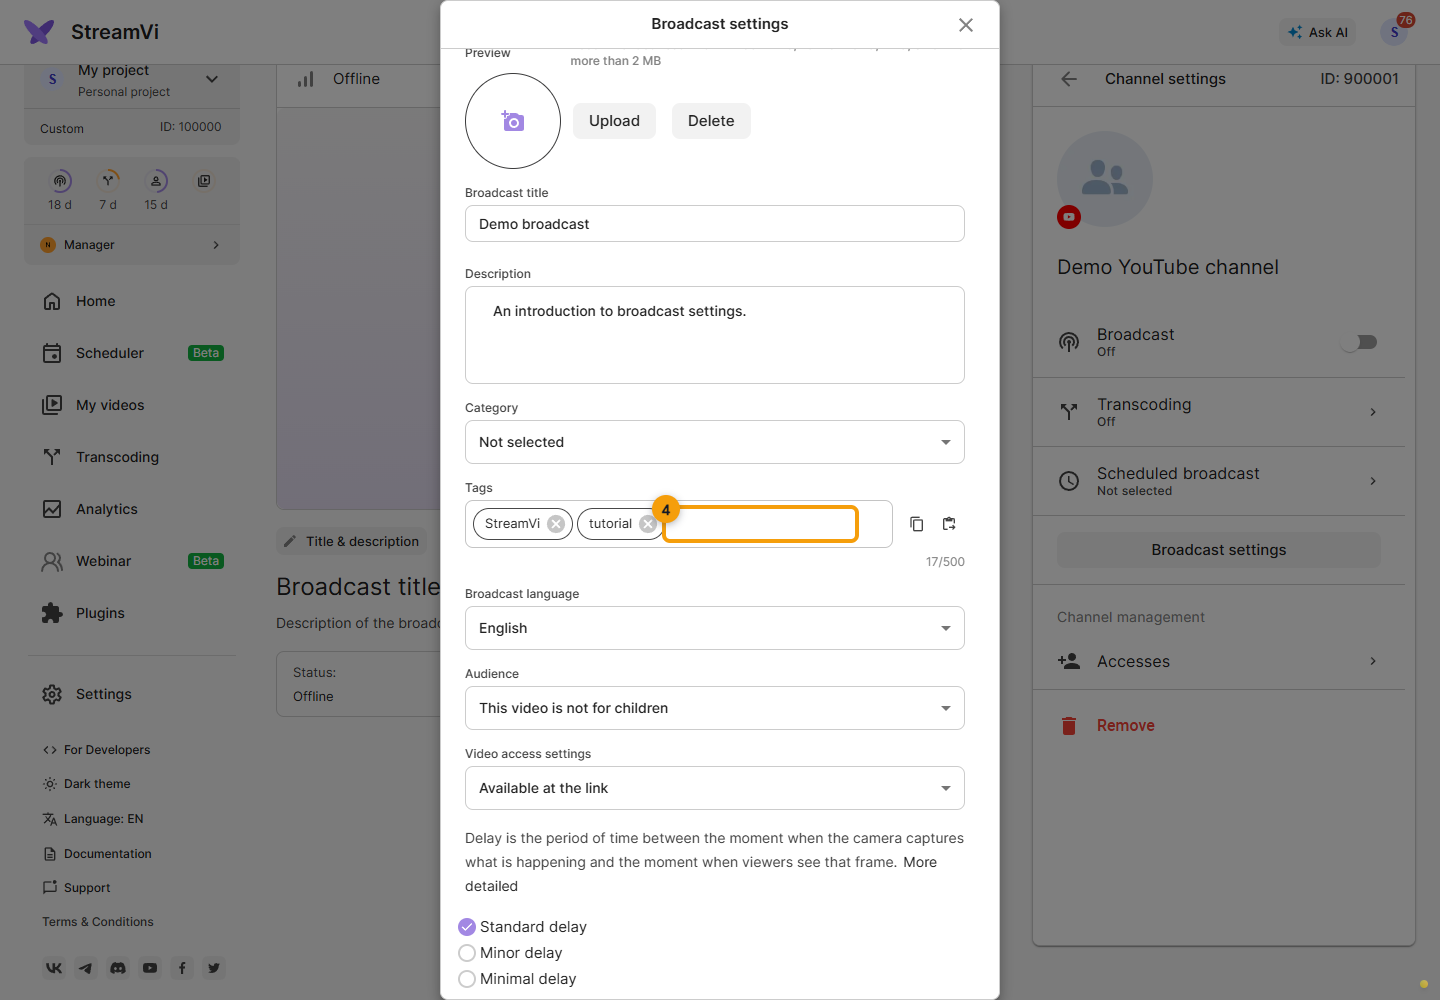The height and width of the screenshot is (1000, 1440).
Task: Click the Delete preview button
Action: [x=711, y=121]
